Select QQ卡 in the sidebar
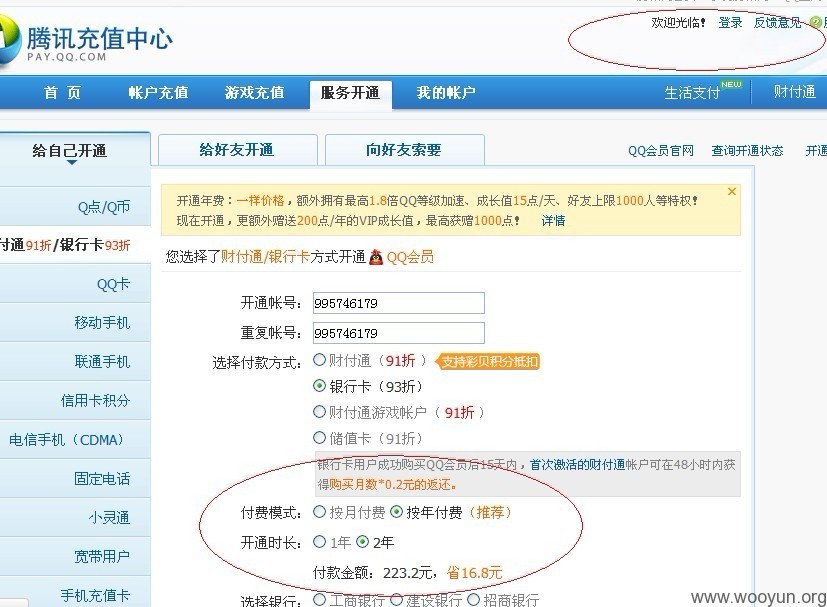Screen dimensions: 827x607 click(113, 284)
